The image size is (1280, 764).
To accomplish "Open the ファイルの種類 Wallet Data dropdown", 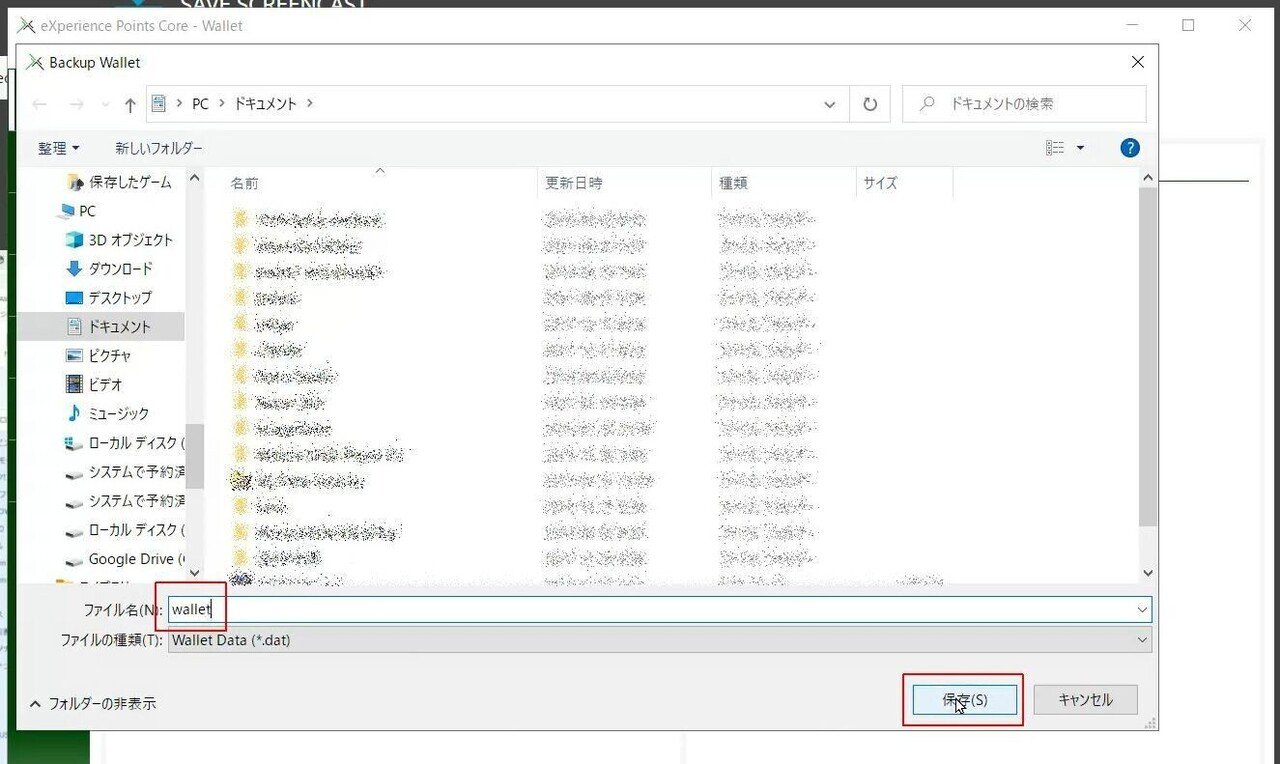I will tap(660, 640).
